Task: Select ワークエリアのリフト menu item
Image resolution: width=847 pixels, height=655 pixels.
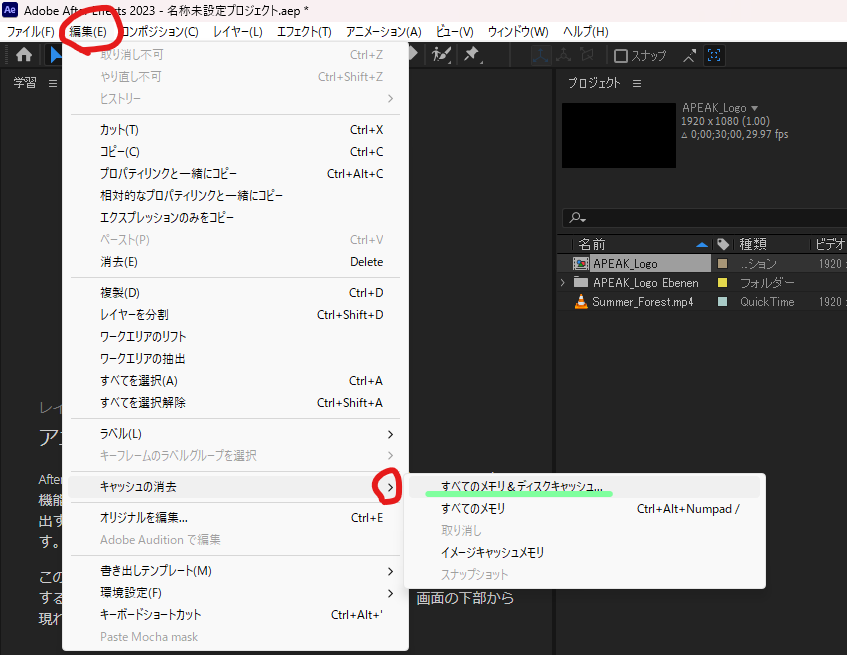Action: tap(236, 337)
